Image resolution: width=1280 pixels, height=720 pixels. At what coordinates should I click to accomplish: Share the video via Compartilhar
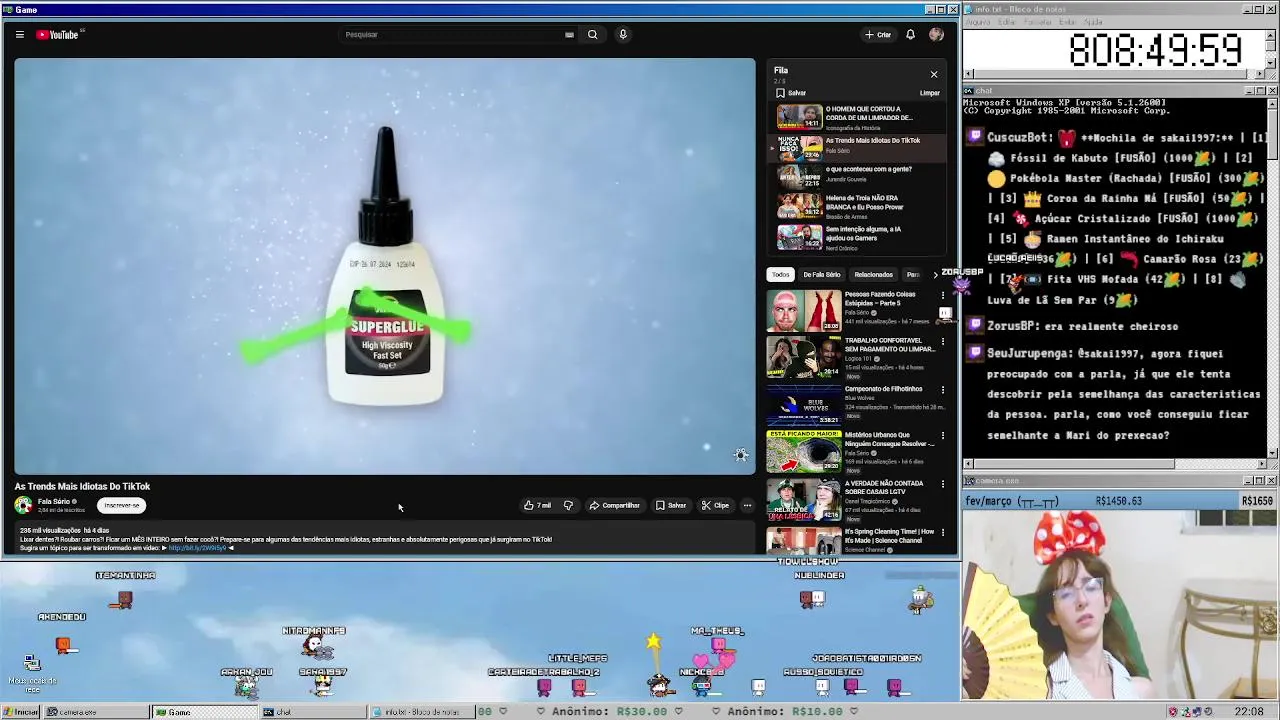(x=614, y=505)
